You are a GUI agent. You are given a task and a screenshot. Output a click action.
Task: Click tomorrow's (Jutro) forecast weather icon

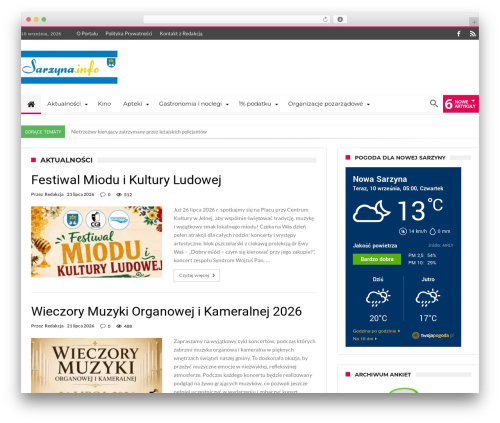(428, 297)
